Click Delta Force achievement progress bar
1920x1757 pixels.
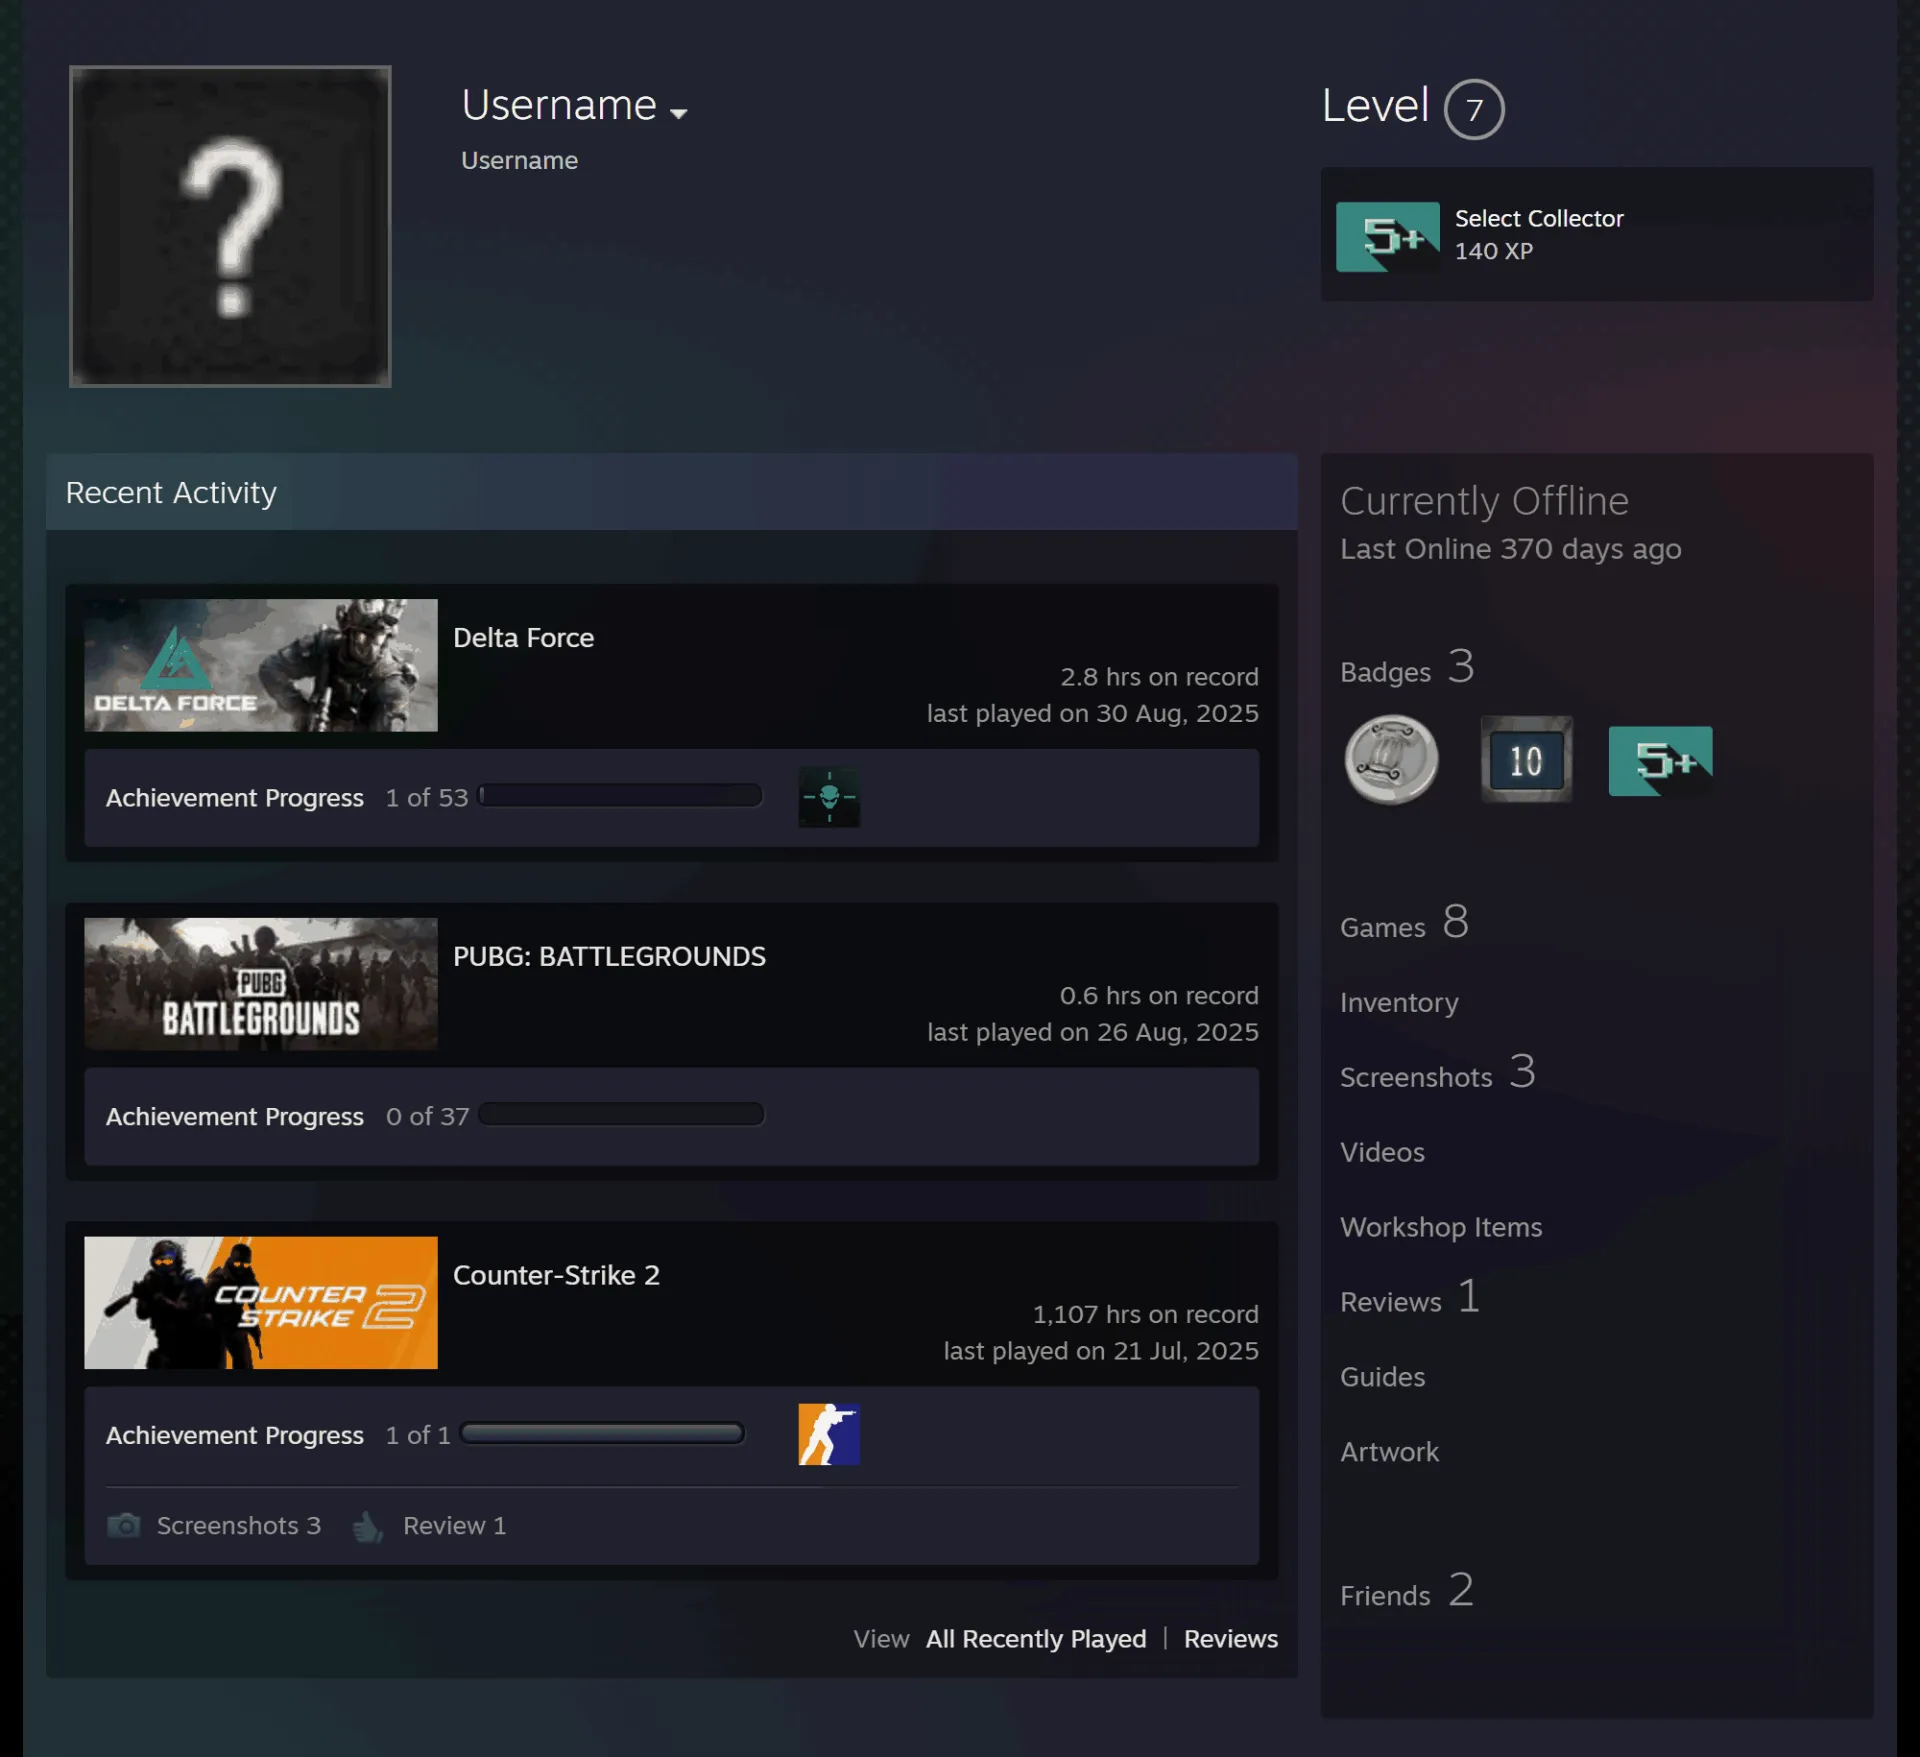620,796
